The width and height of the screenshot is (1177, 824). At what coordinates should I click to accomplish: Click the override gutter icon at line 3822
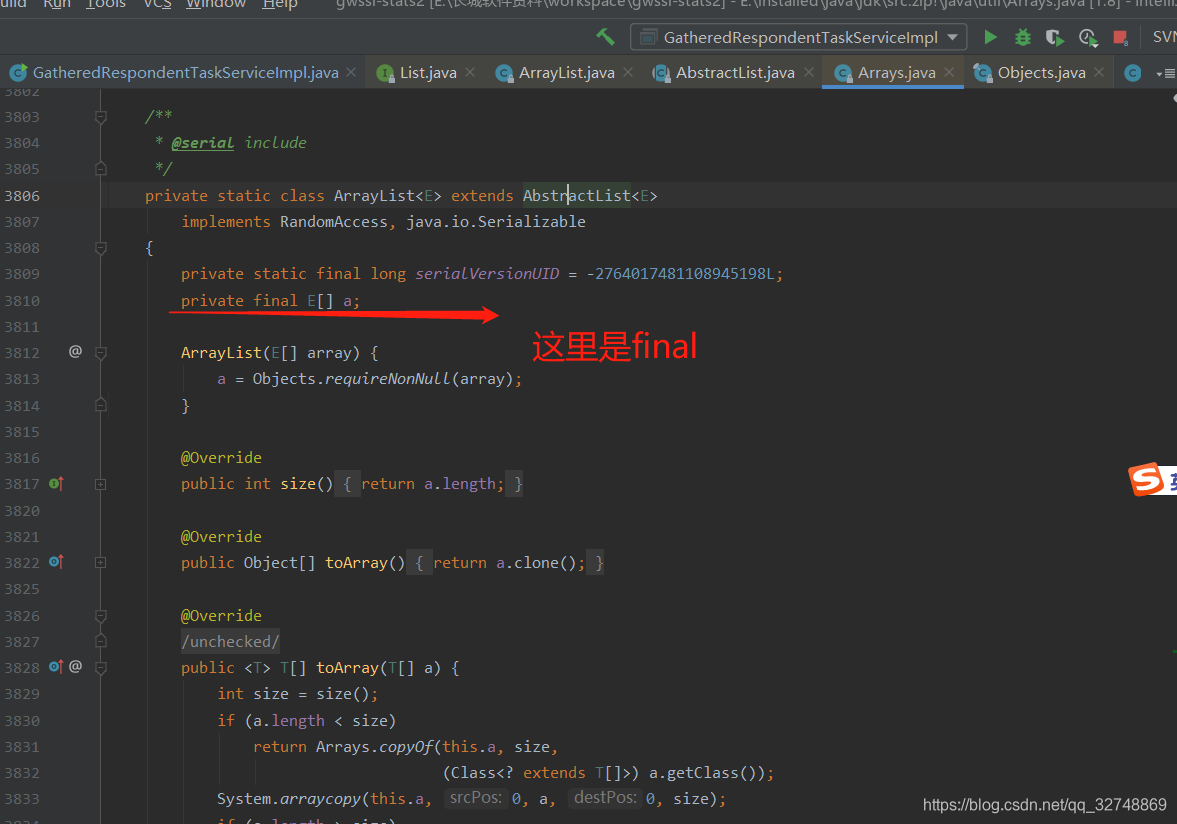(56, 561)
